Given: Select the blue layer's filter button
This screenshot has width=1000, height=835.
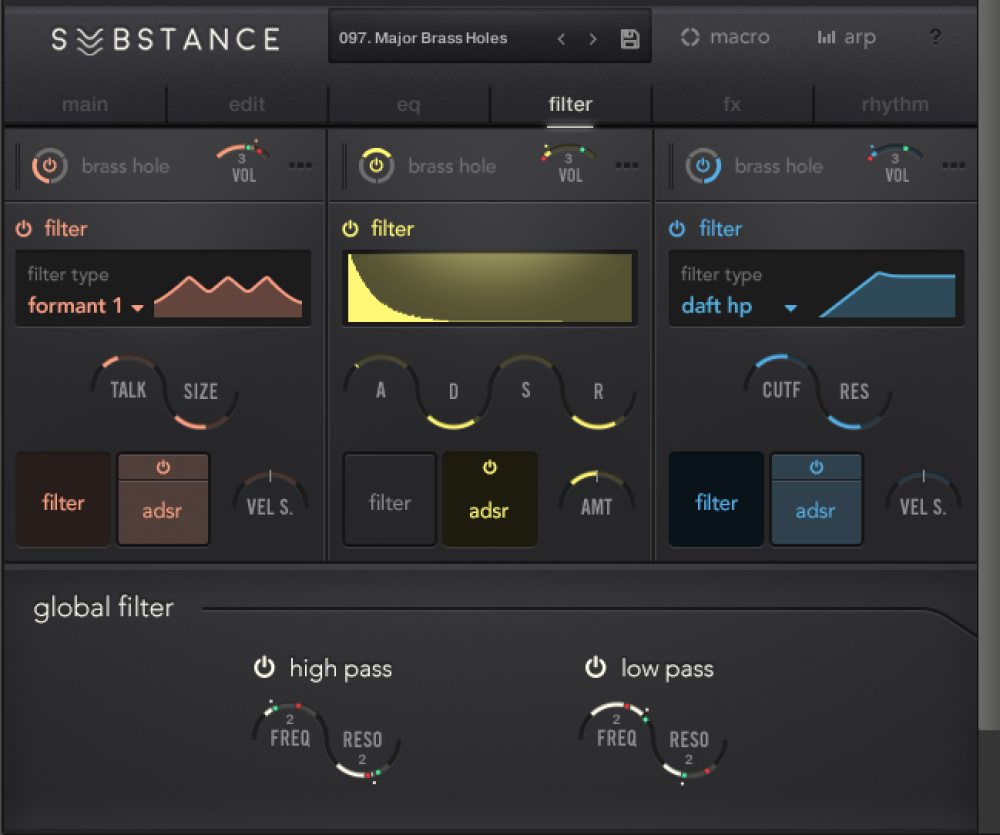Looking at the screenshot, I should coord(716,502).
